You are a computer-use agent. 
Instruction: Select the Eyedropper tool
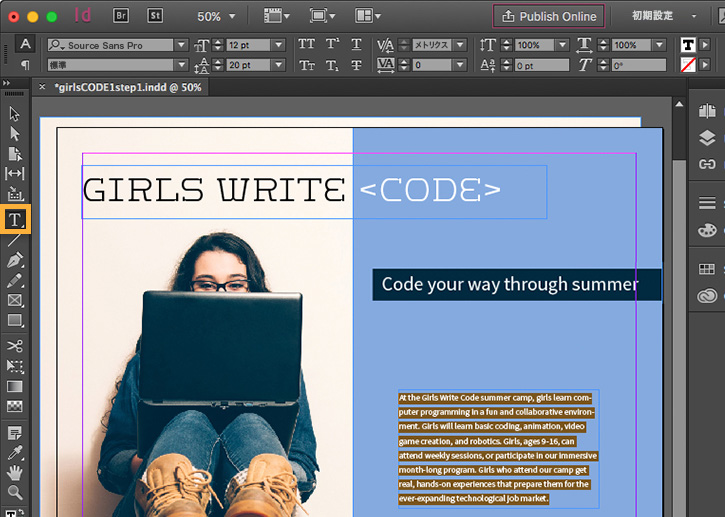14,453
